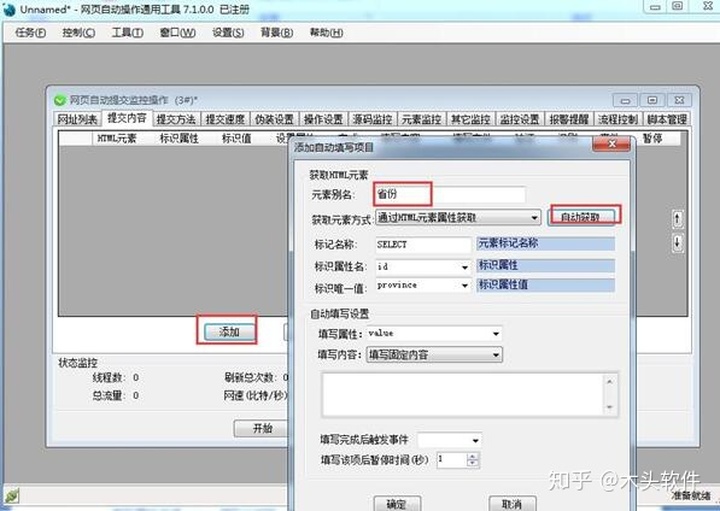
Task: Click the 自动获取 button
Action: tap(581, 217)
